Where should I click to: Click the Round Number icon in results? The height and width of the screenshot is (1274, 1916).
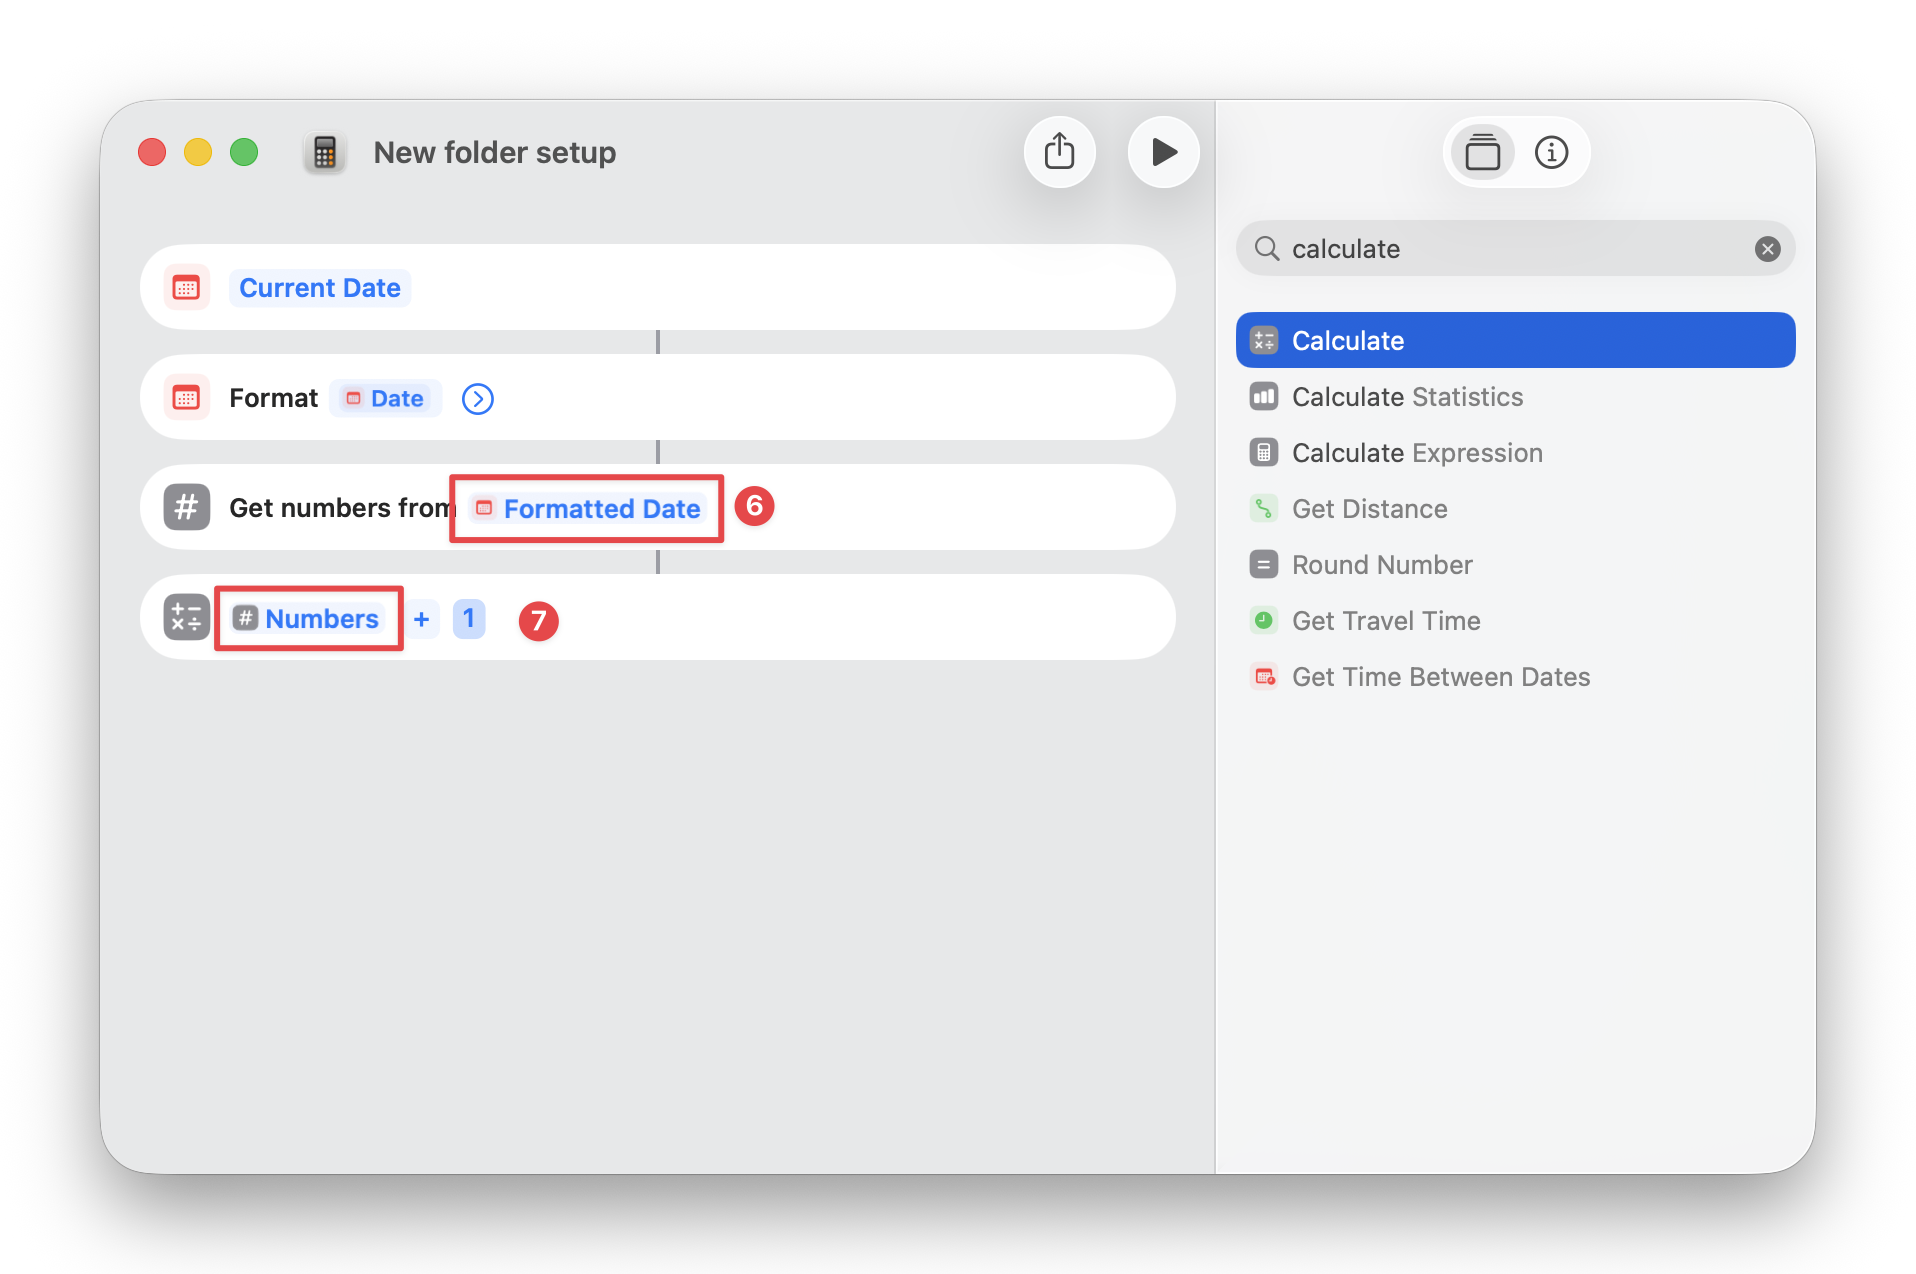pyautogui.click(x=1264, y=564)
